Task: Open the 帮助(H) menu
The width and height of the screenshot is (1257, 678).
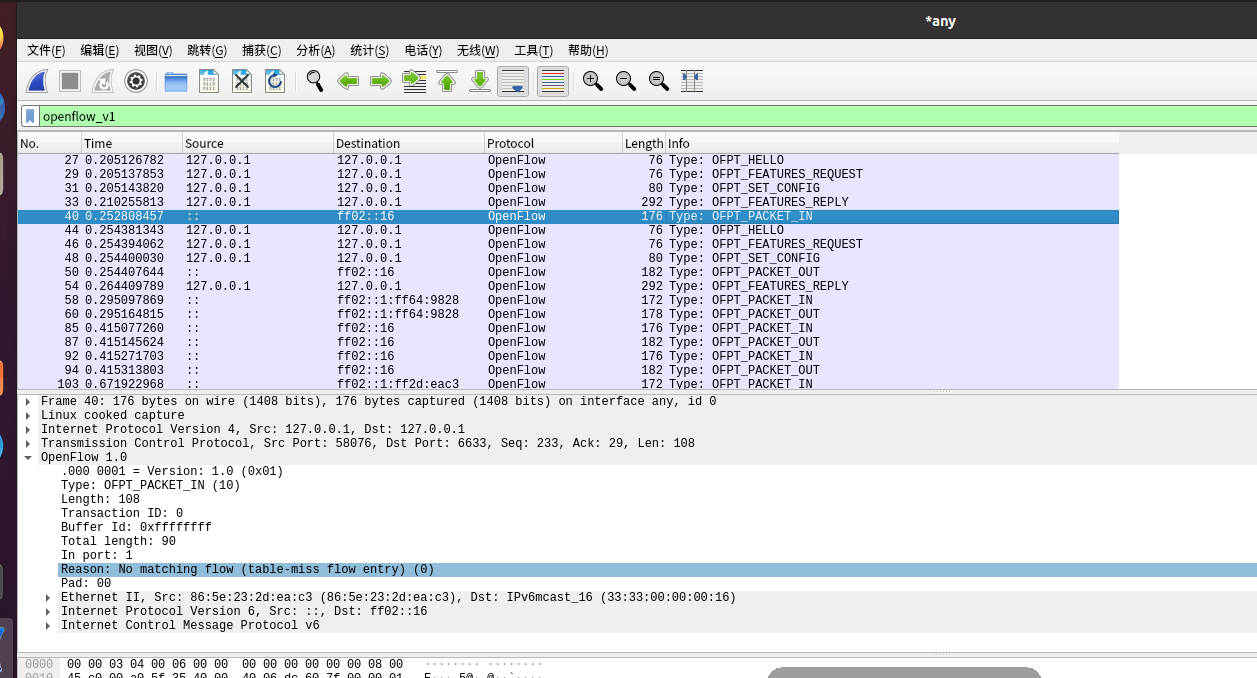Action: tap(587, 51)
